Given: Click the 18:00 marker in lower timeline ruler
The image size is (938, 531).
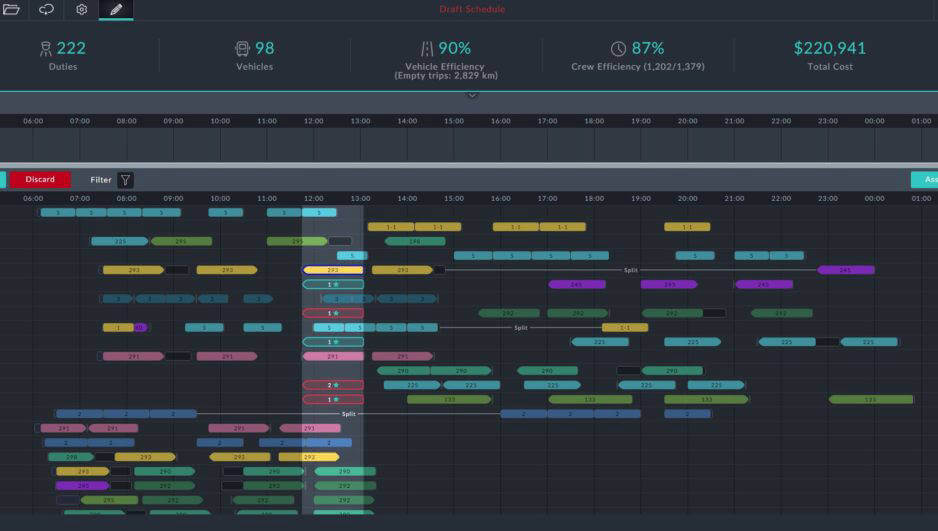Looking at the screenshot, I should click(x=594, y=199).
